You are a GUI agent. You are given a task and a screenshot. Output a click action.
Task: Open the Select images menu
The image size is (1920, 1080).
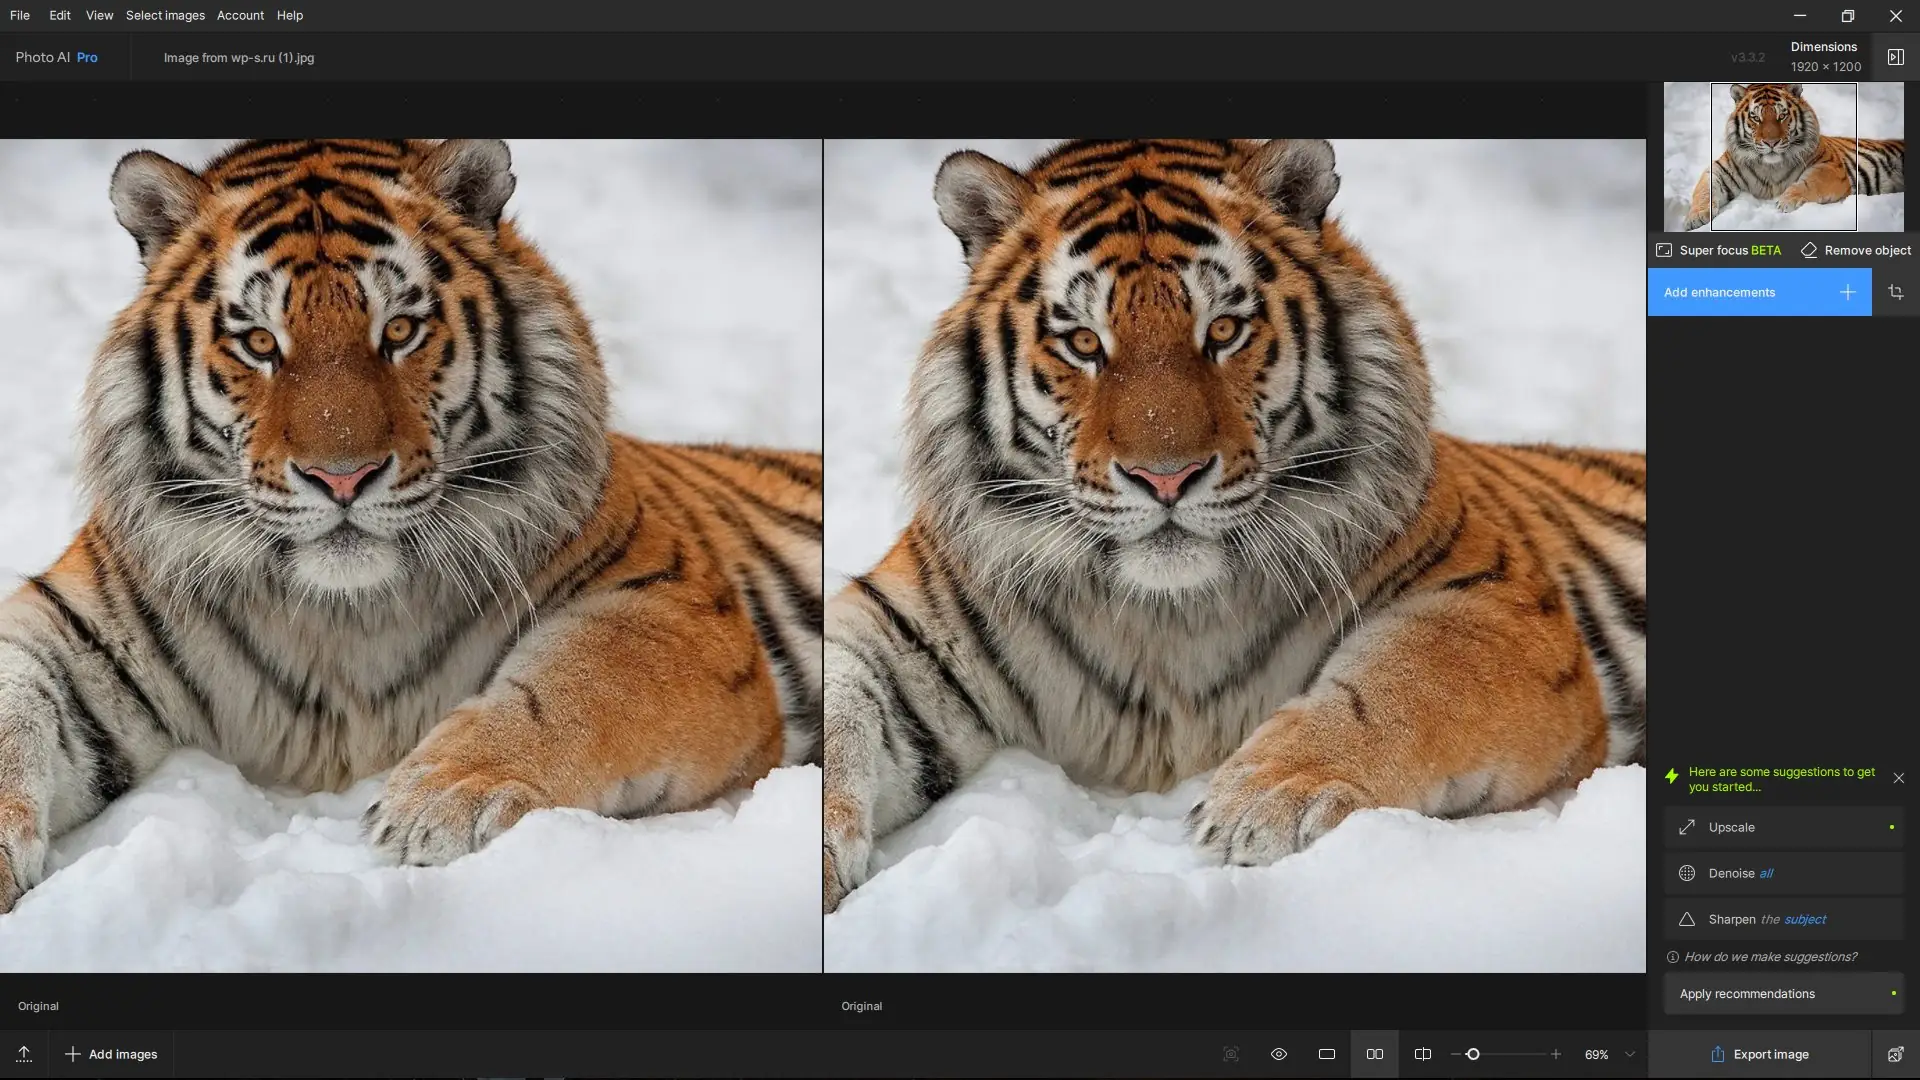click(x=165, y=15)
